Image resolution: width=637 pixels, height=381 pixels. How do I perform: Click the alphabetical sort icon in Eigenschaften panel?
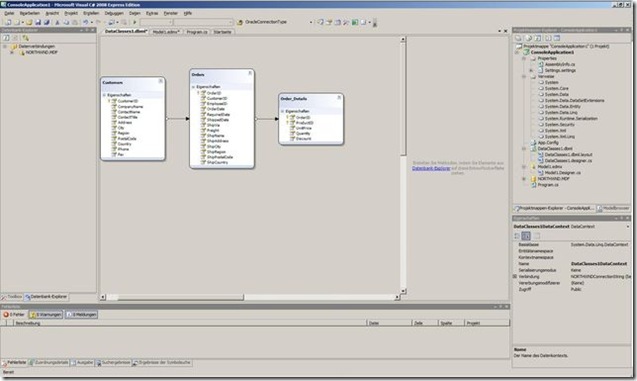point(526,236)
